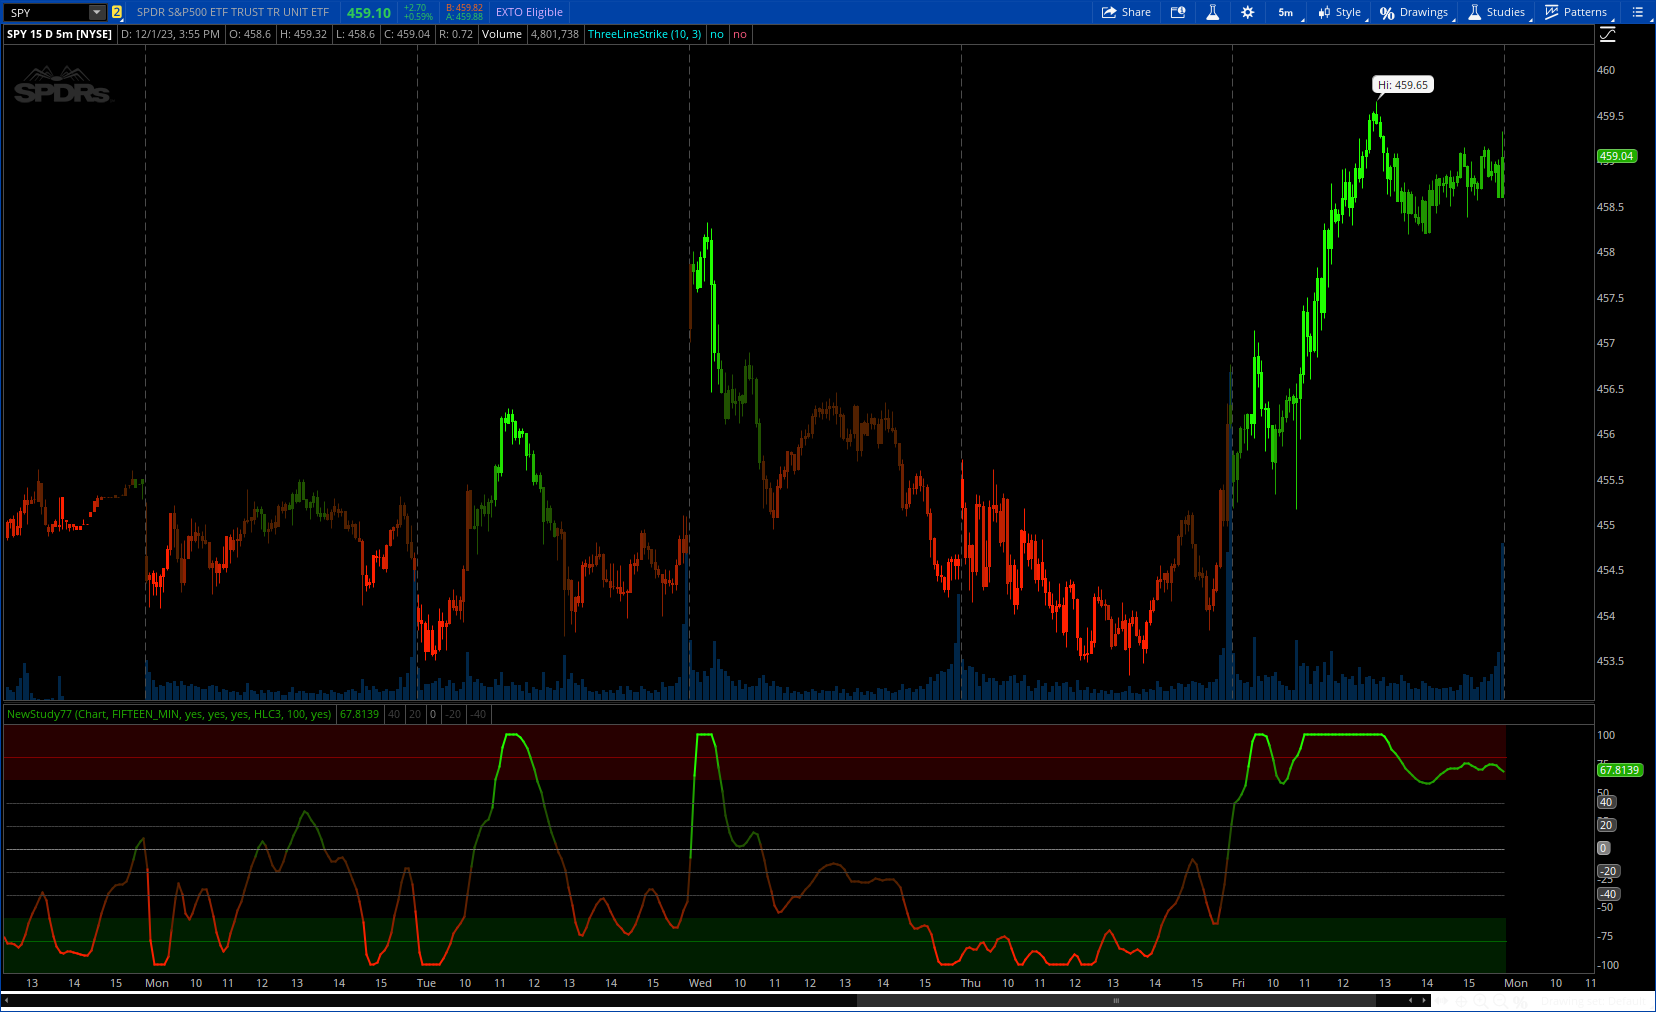
Task: Select the 40 level bubble on study axis
Action: coord(1606,802)
